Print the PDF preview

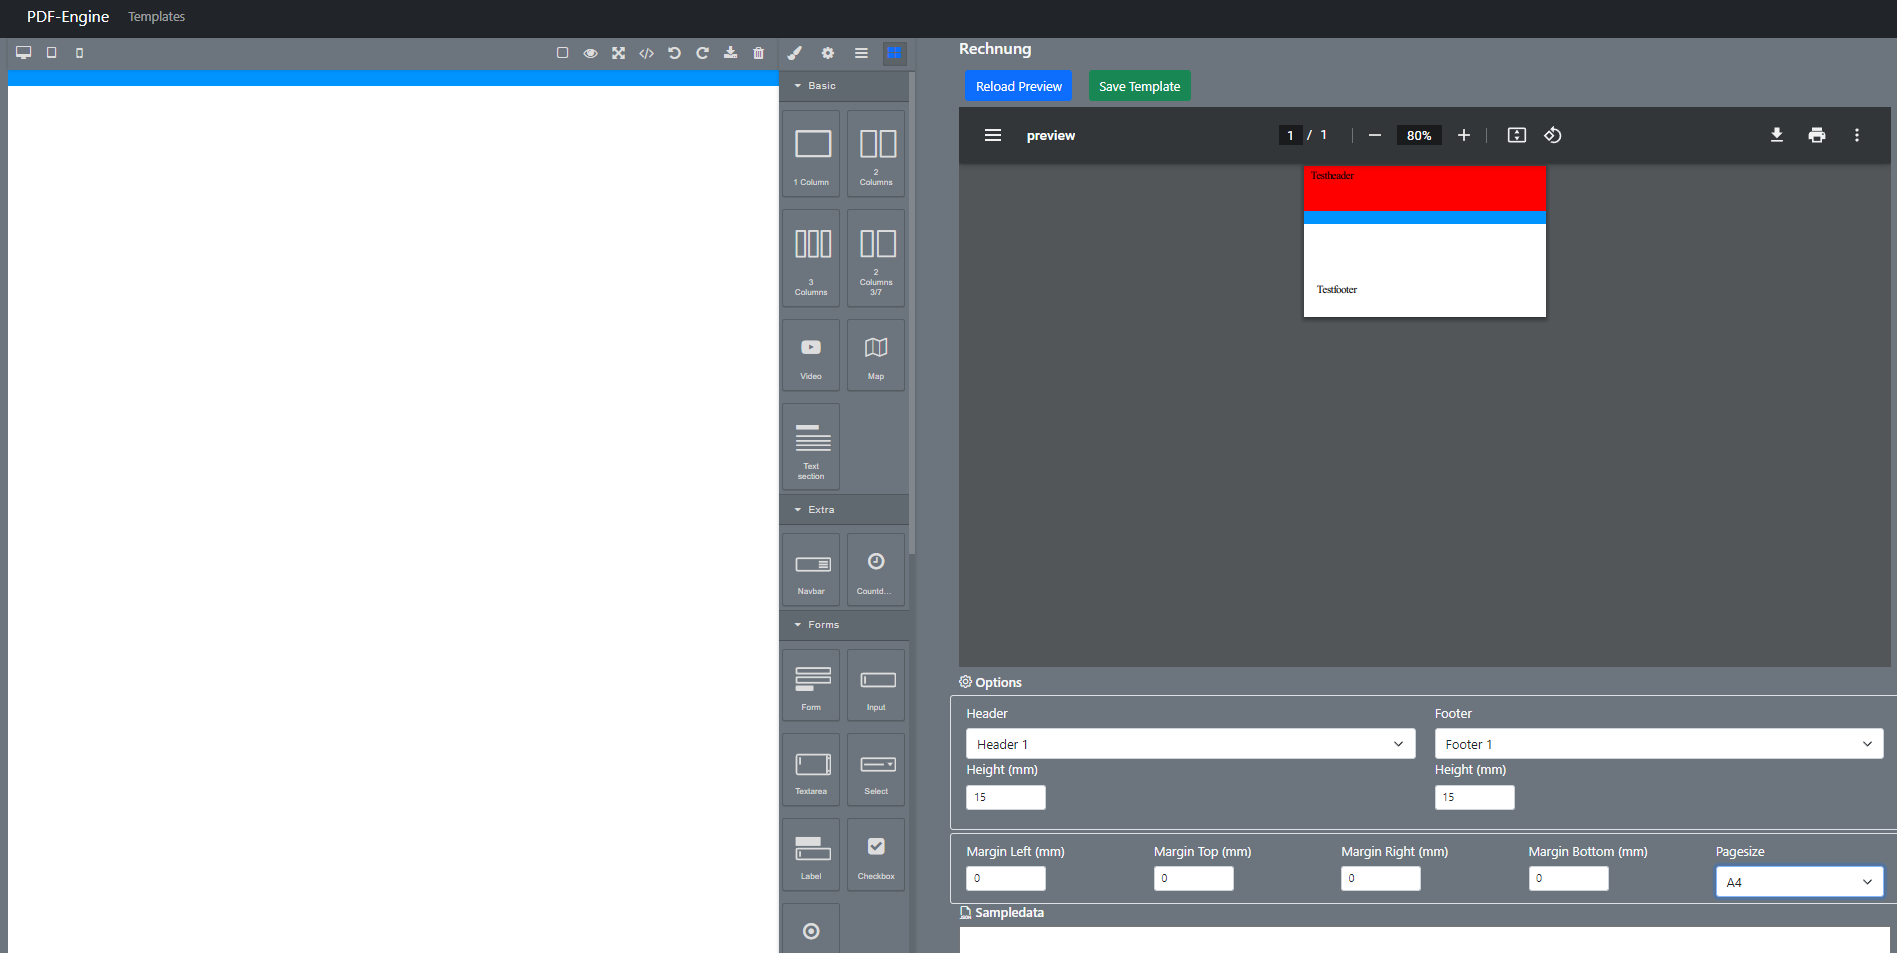(x=1816, y=135)
